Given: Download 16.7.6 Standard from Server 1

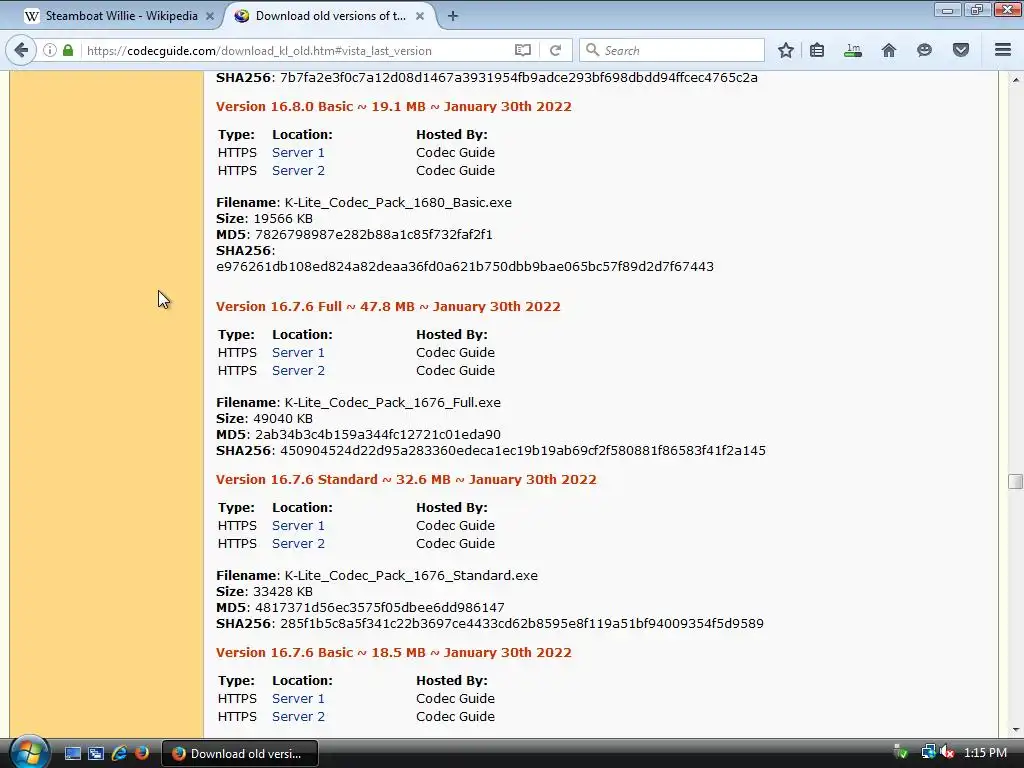Looking at the screenshot, I should coord(298,526).
